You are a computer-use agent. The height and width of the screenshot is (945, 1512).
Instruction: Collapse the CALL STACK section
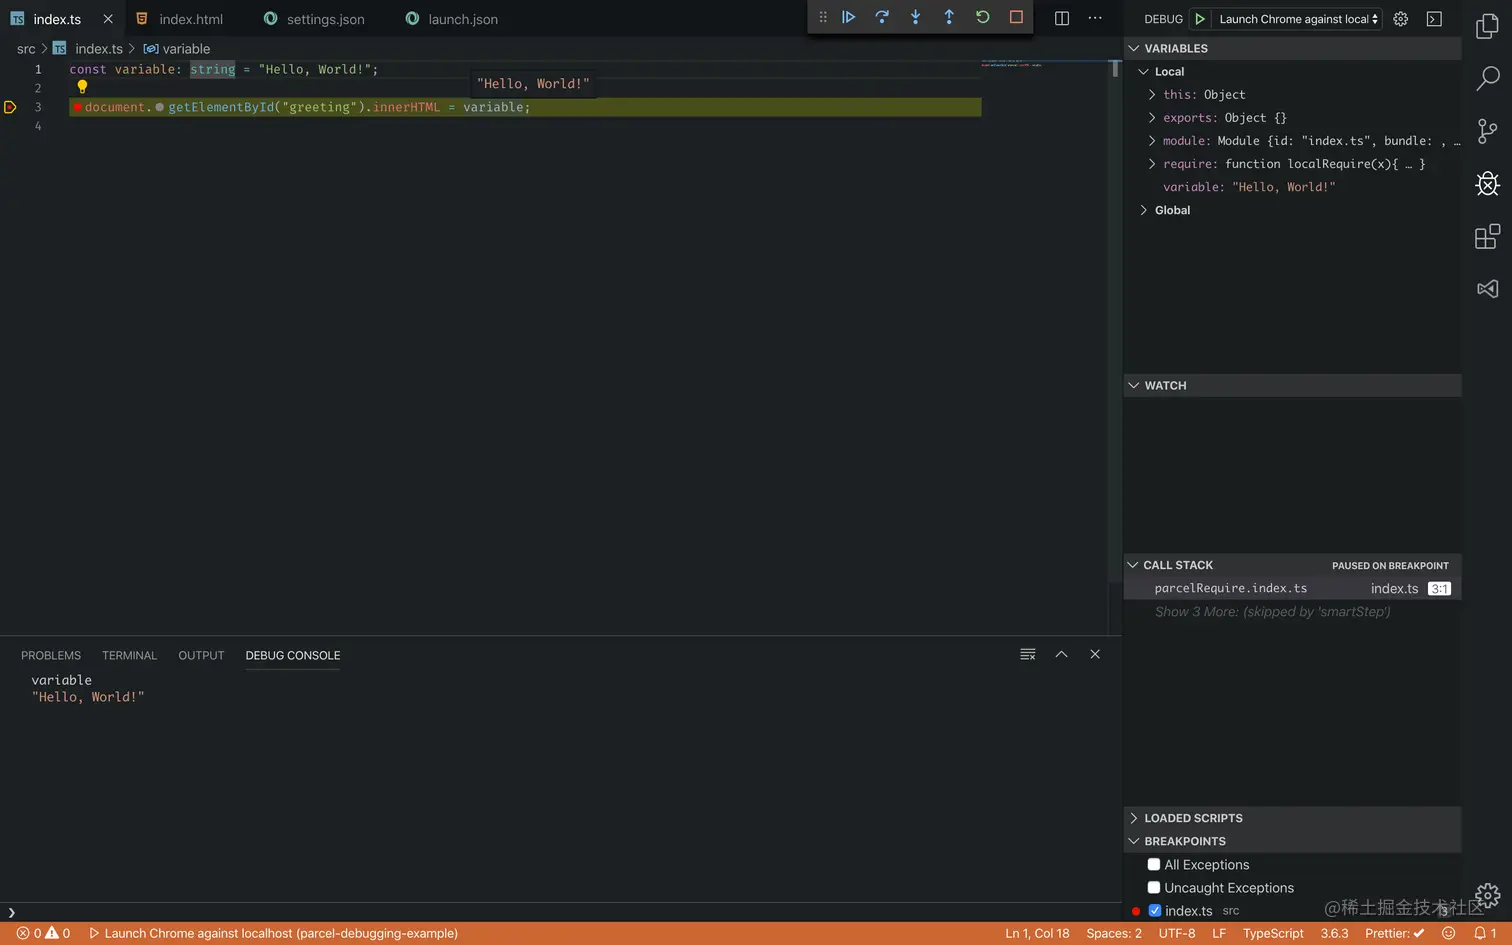(1292, 565)
